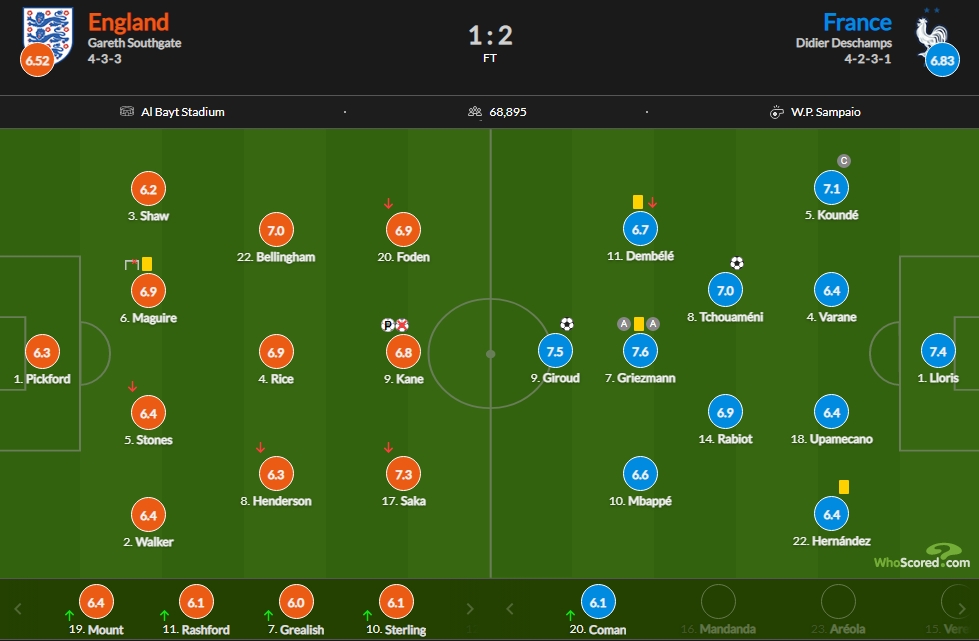Viewport: 979px width, 641px height.
Task: Click the France rooster crest
Action: coord(931,37)
